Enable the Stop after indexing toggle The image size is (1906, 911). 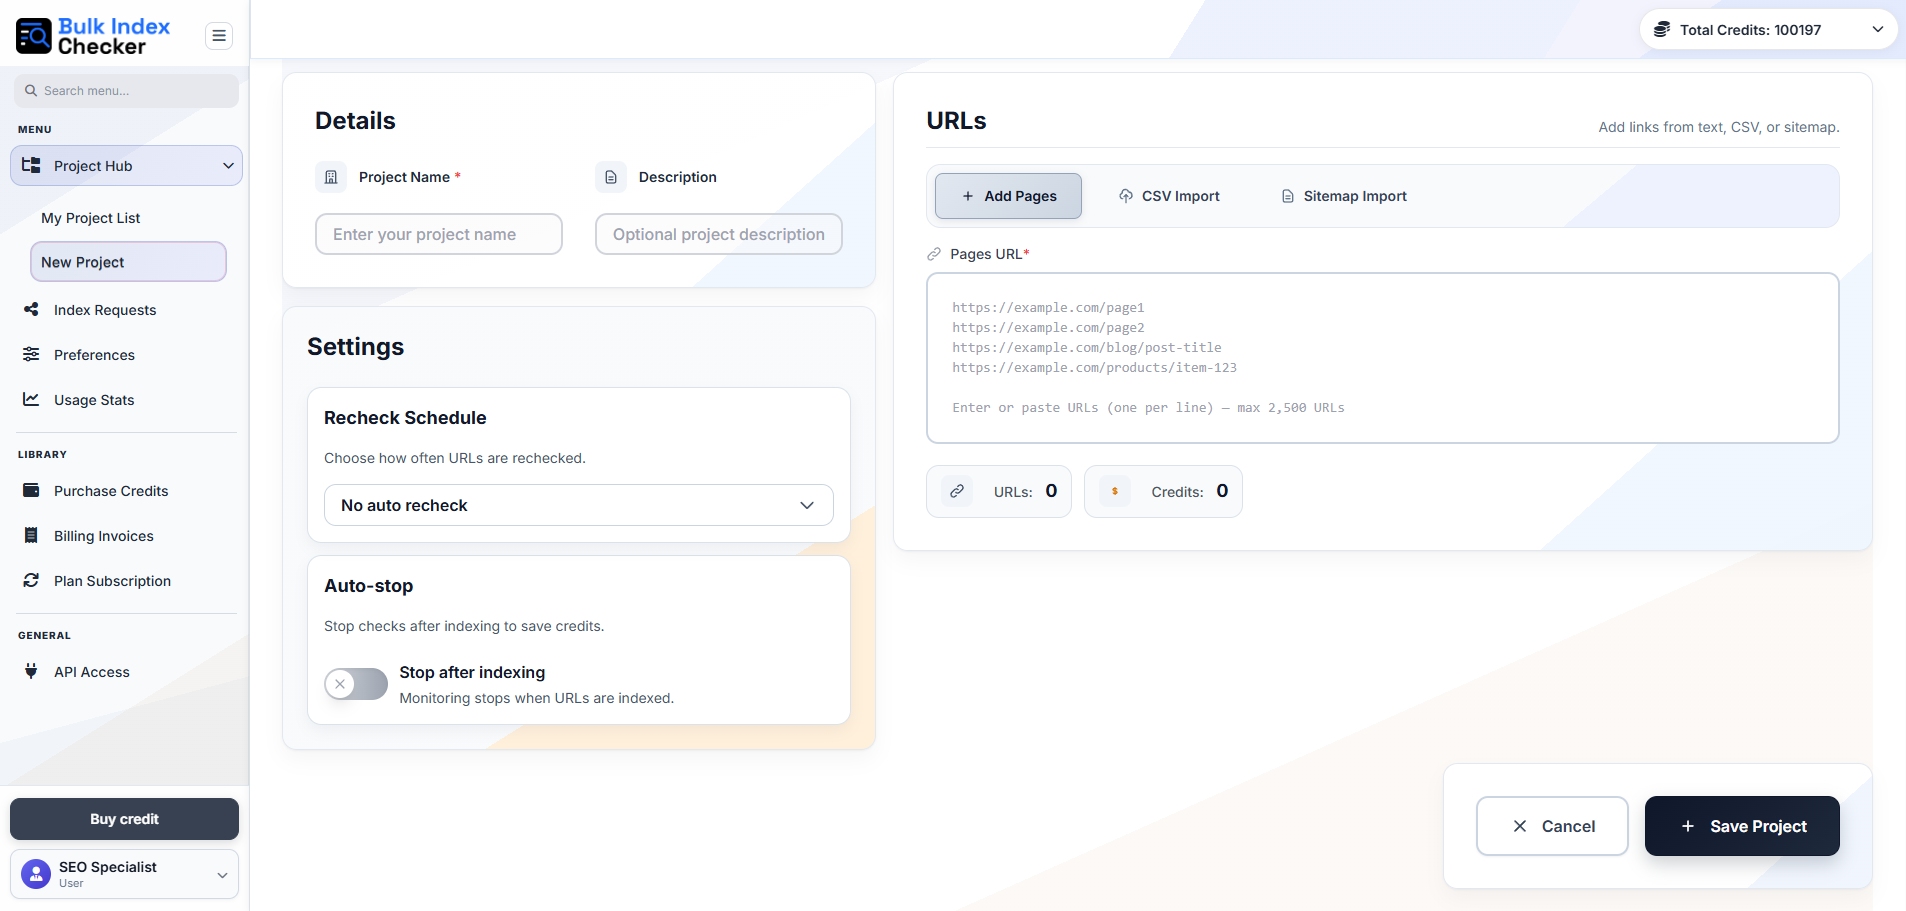(x=356, y=684)
